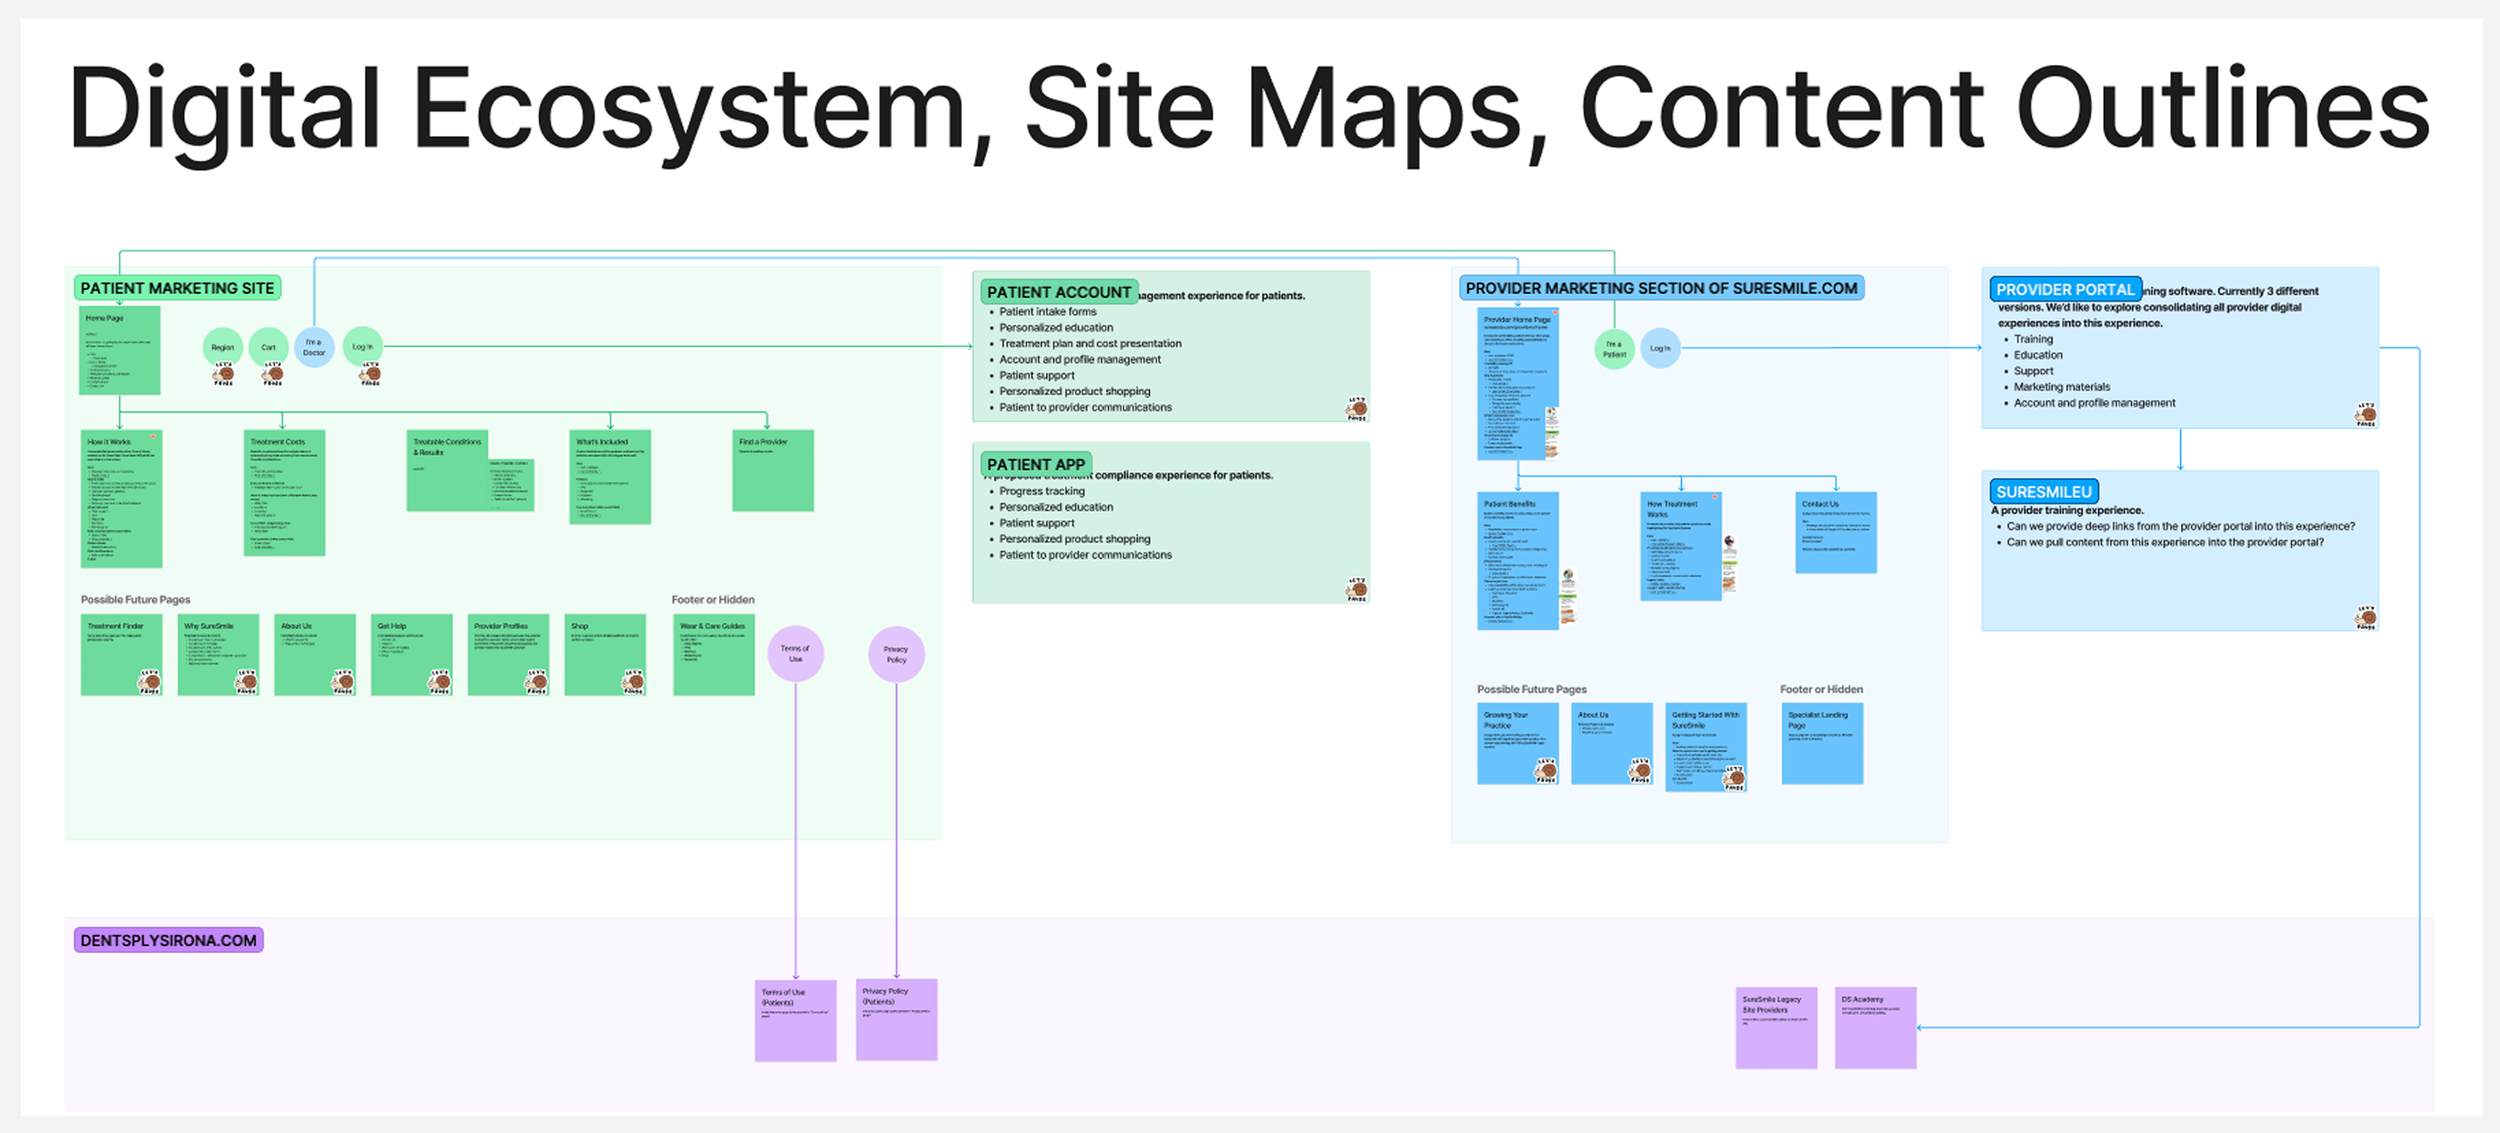
Task: Click the blue I'm a Doctor circle
Action: 314,346
